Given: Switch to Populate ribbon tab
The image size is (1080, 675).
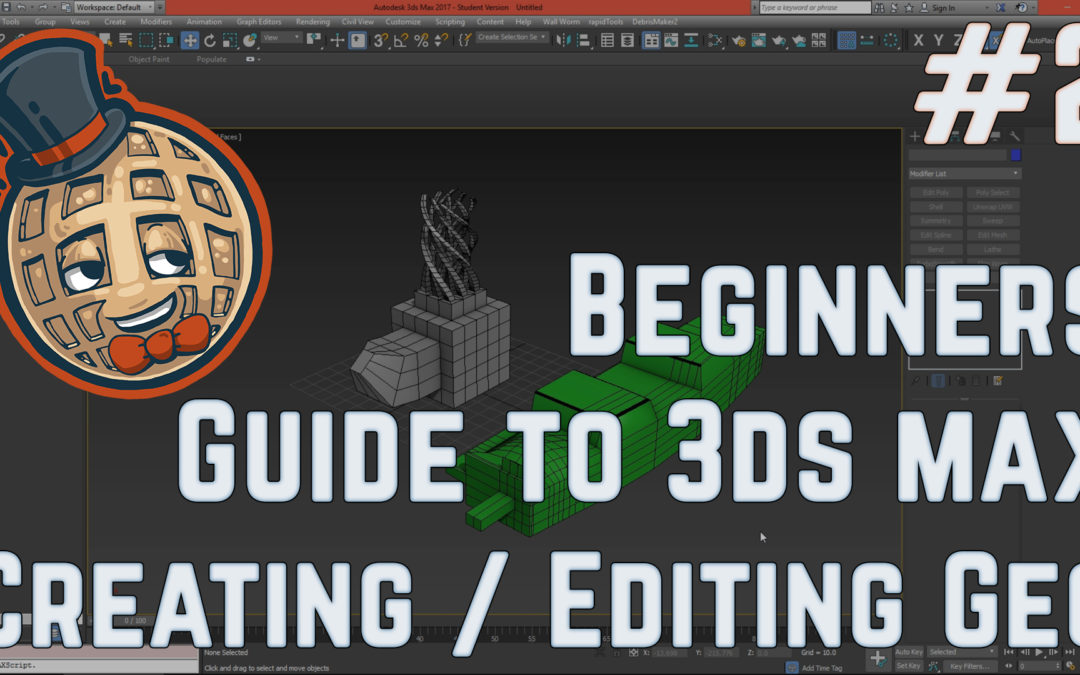Looking at the screenshot, I should click(211, 59).
